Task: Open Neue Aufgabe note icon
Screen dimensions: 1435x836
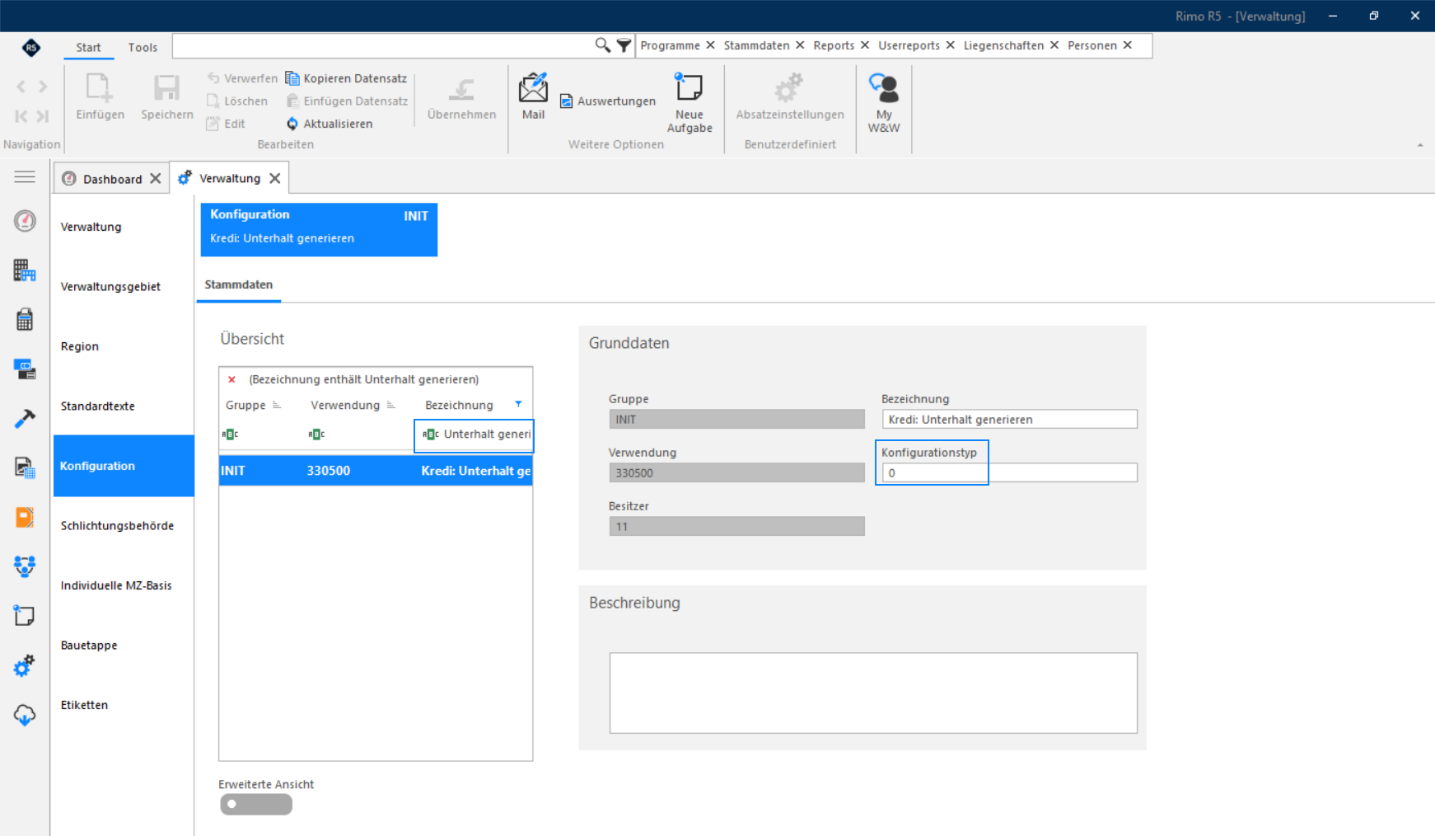Action: (x=689, y=88)
